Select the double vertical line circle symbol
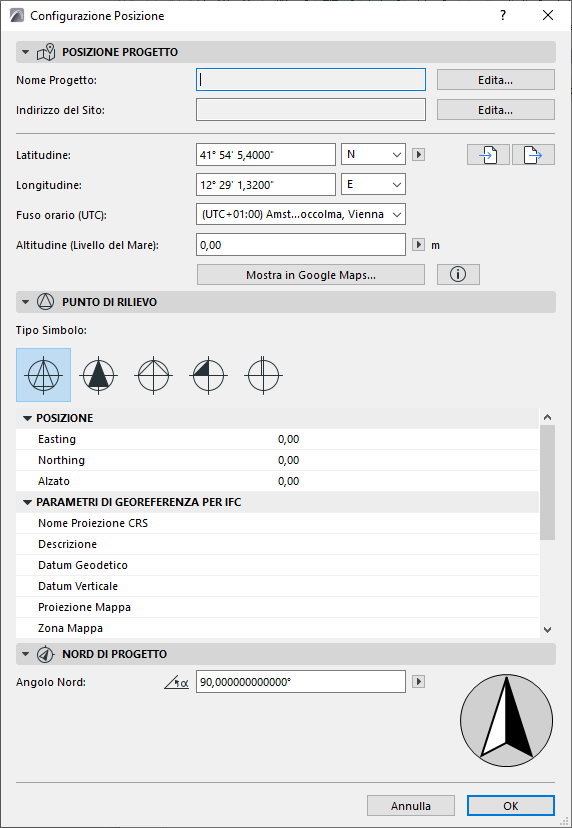 [x=263, y=375]
